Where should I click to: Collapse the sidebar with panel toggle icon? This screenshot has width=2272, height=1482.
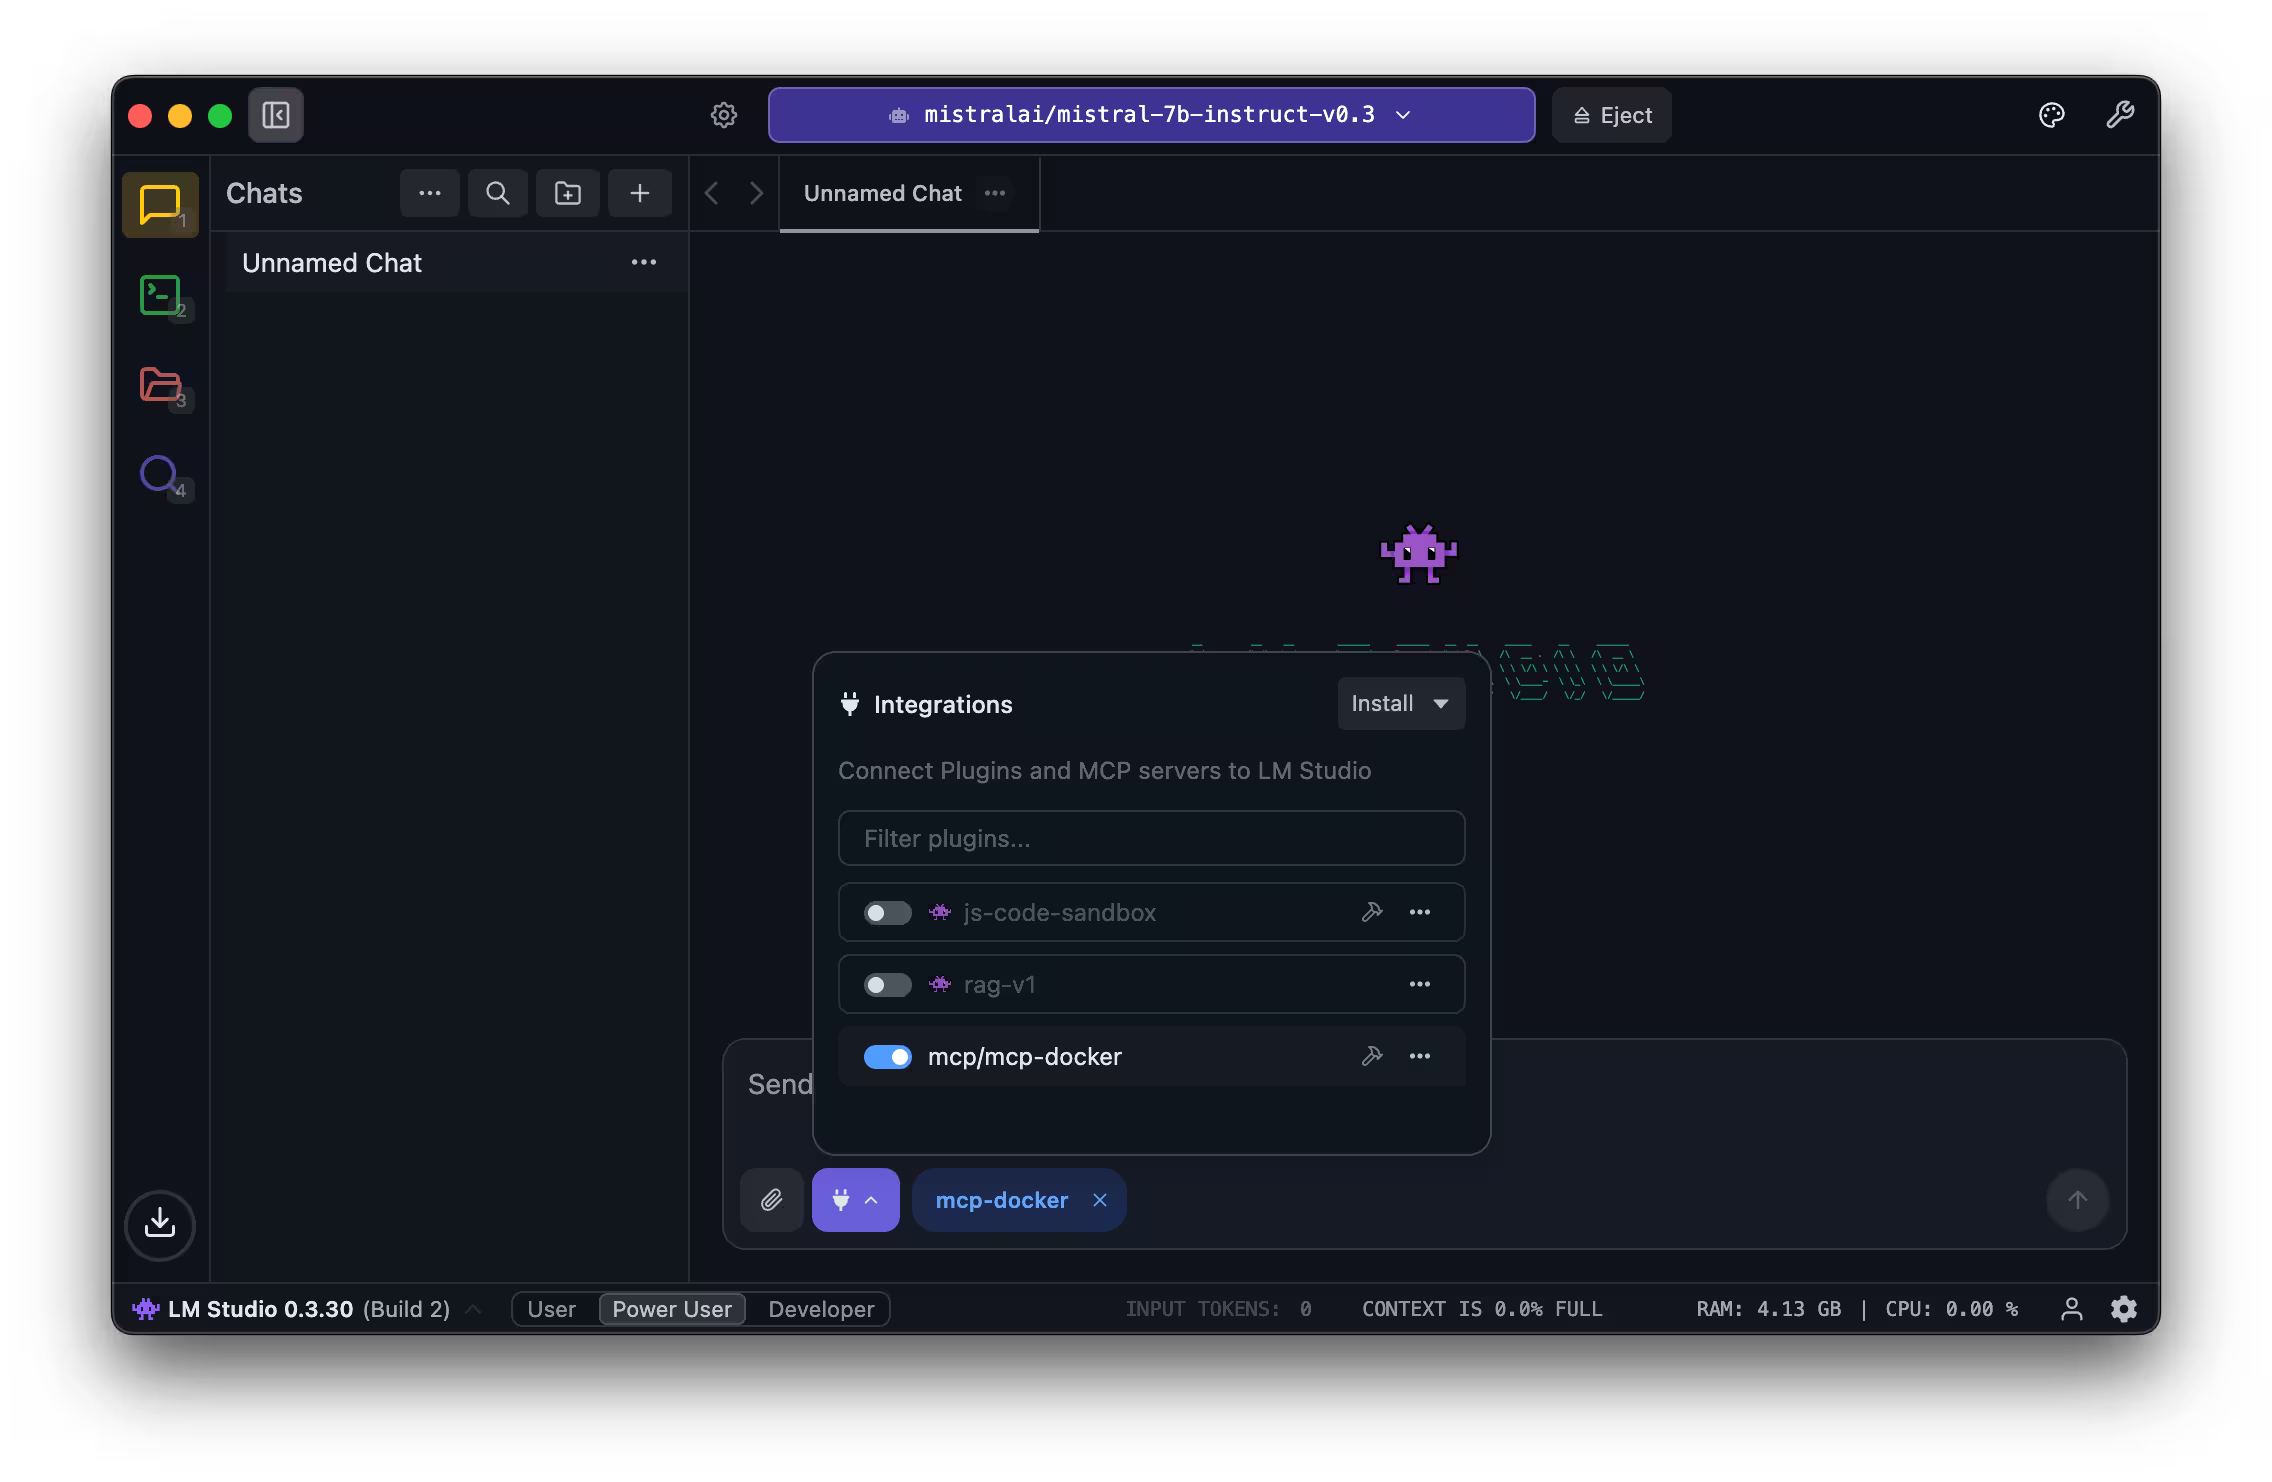276,115
